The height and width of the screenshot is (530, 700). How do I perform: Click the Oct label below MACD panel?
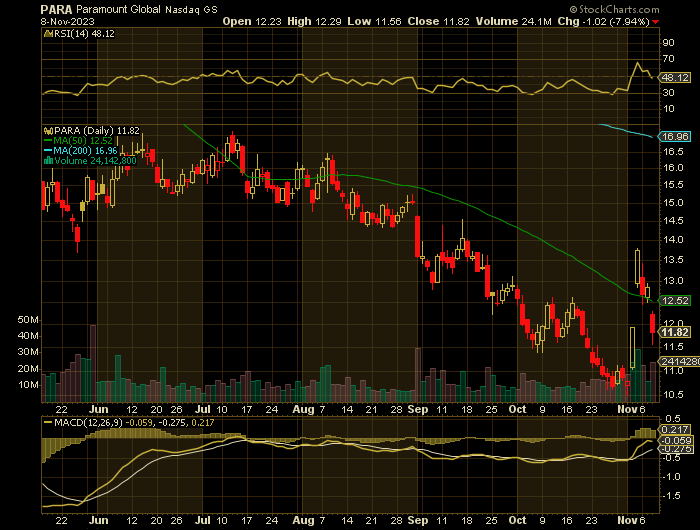click(518, 520)
